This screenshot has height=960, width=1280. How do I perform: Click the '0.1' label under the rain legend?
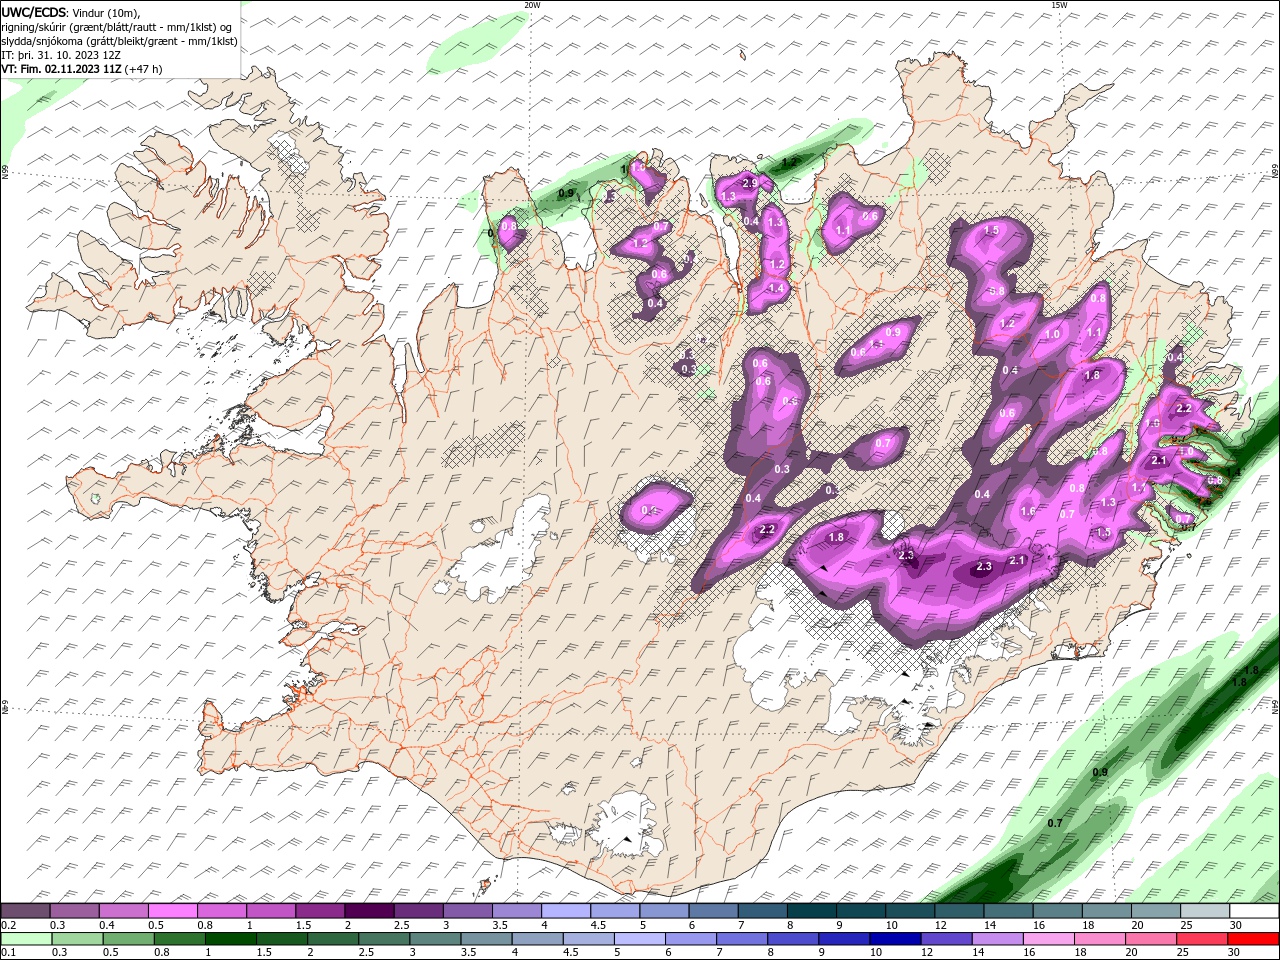tap(7, 953)
